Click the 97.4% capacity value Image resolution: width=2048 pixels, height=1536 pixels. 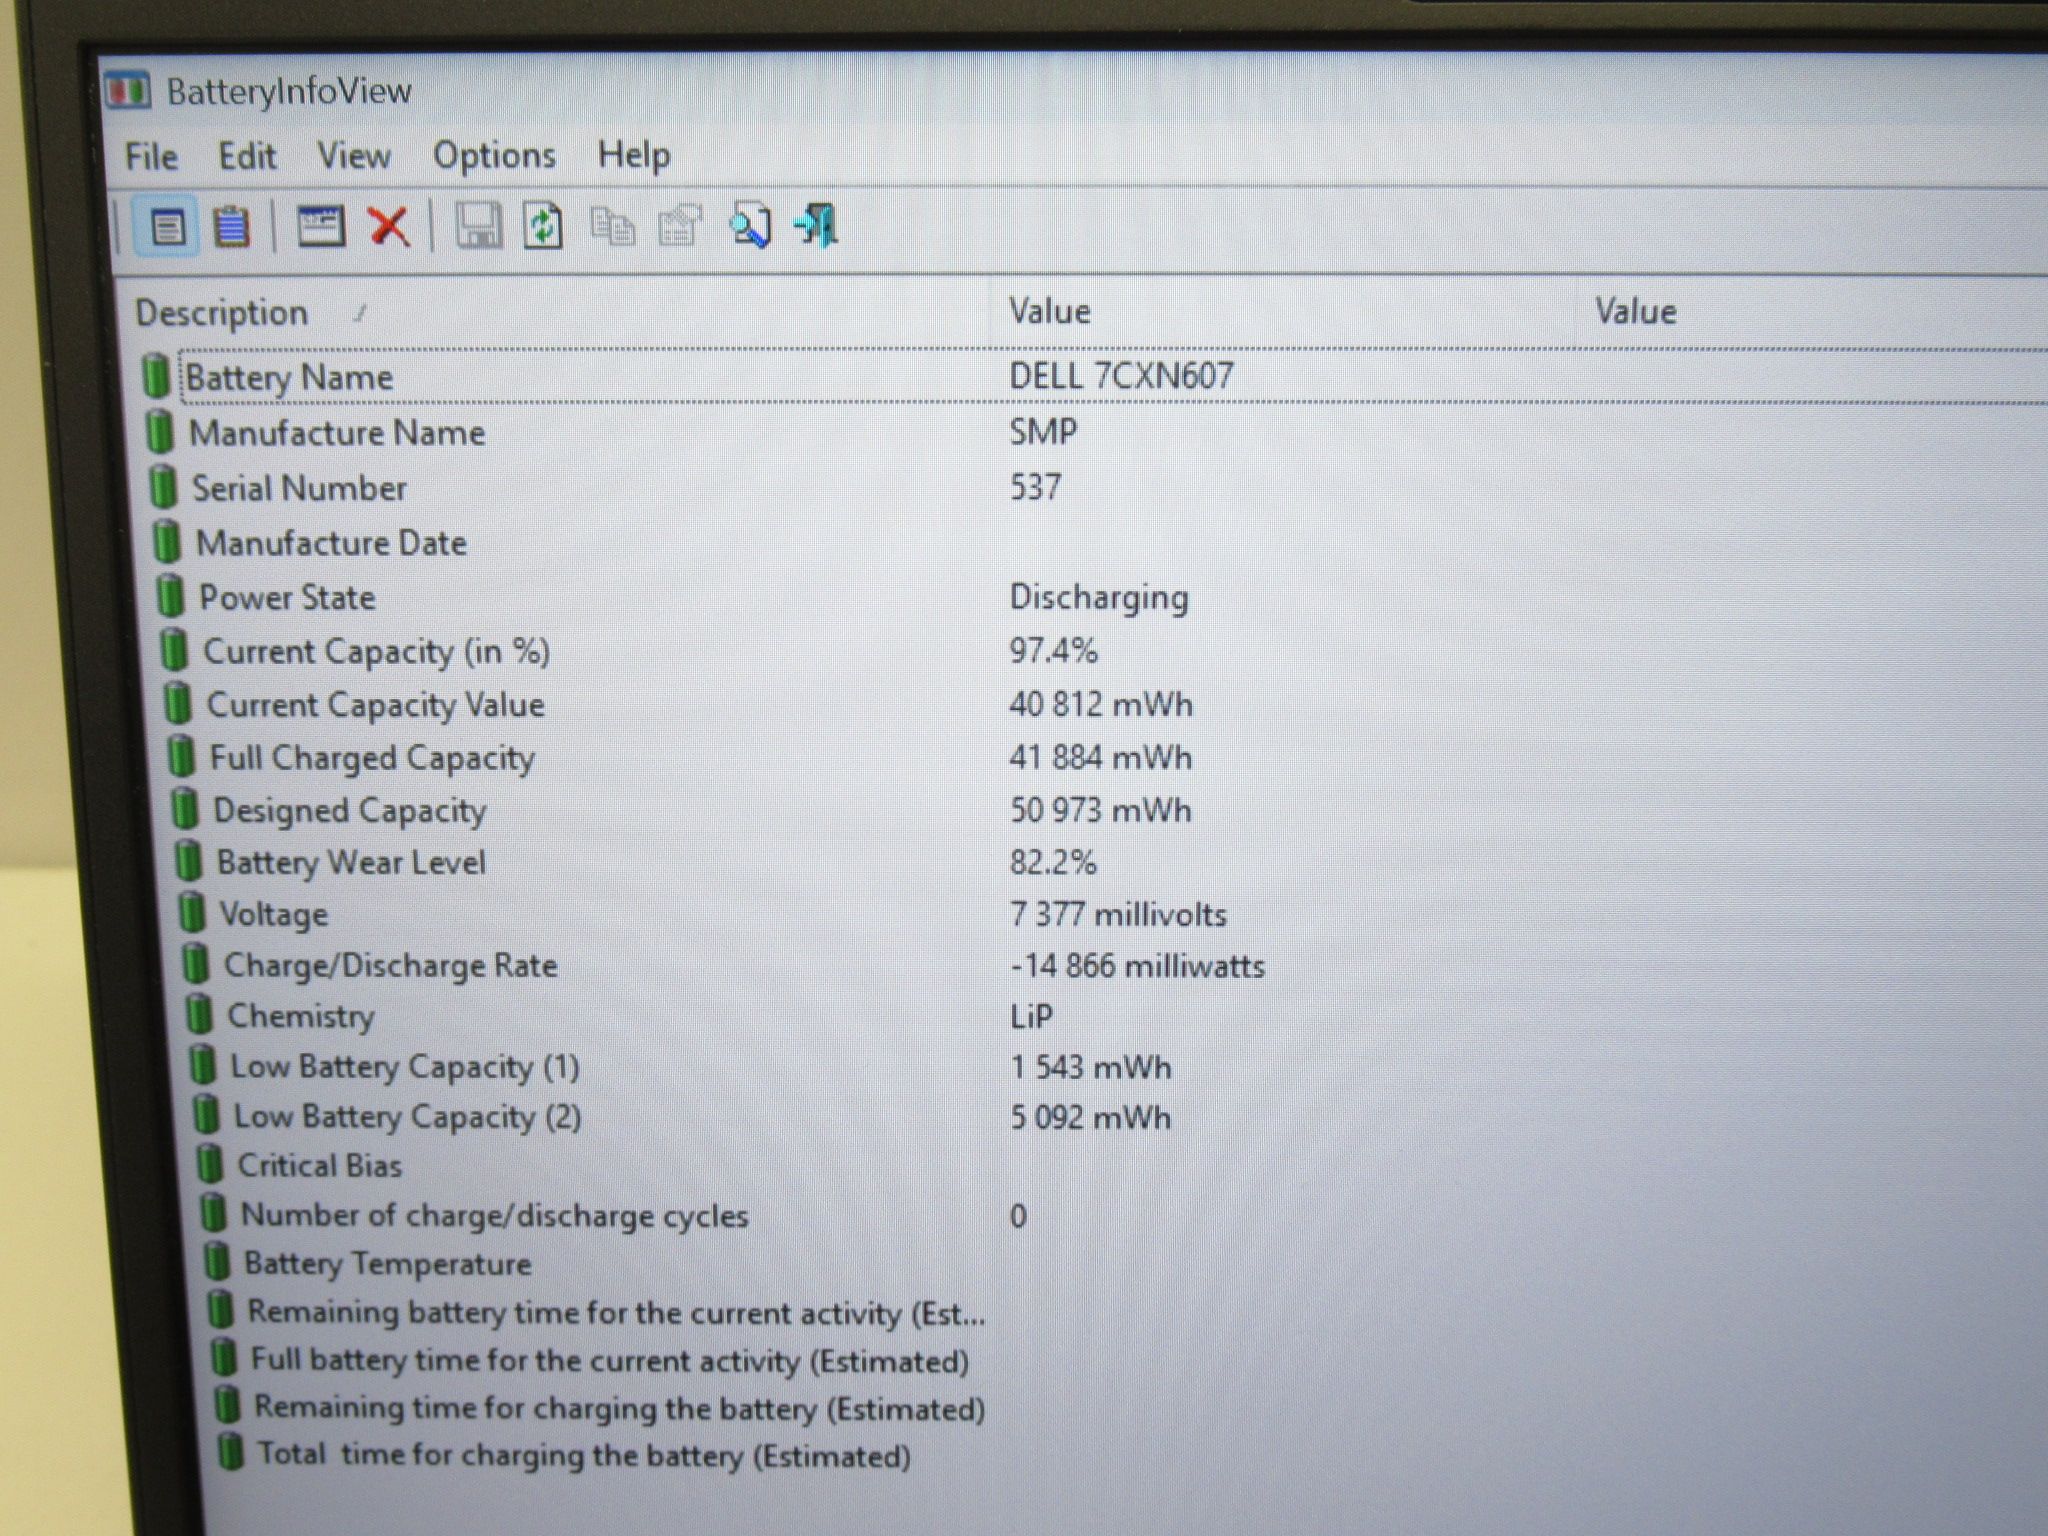pos(1053,651)
